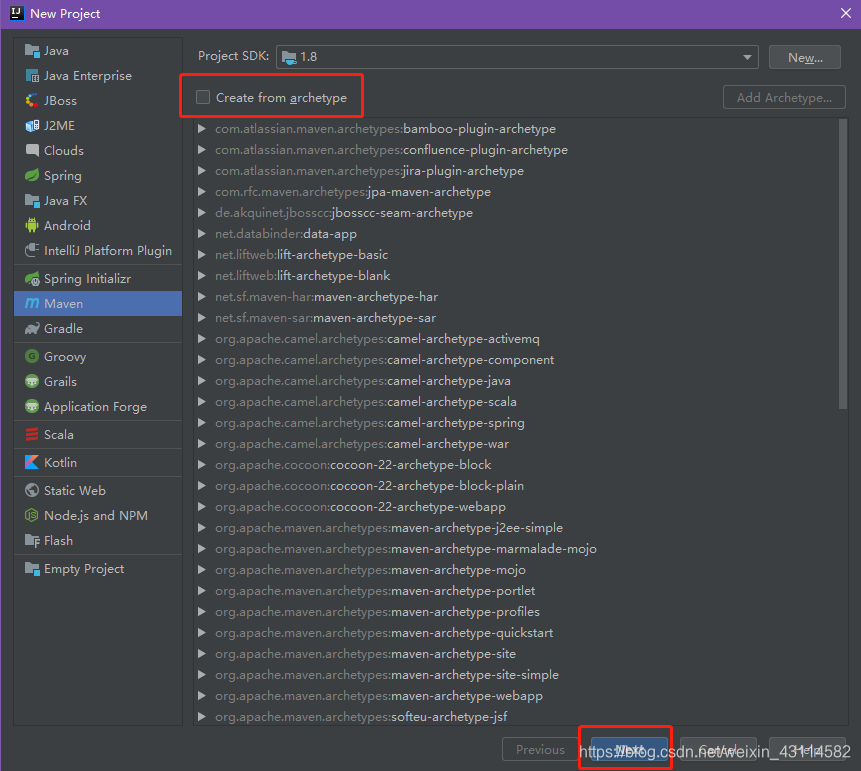The height and width of the screenshot is (771, 861).
Task: Expand bamboo-plugin-archetype entry
Action: coord(202,128)
